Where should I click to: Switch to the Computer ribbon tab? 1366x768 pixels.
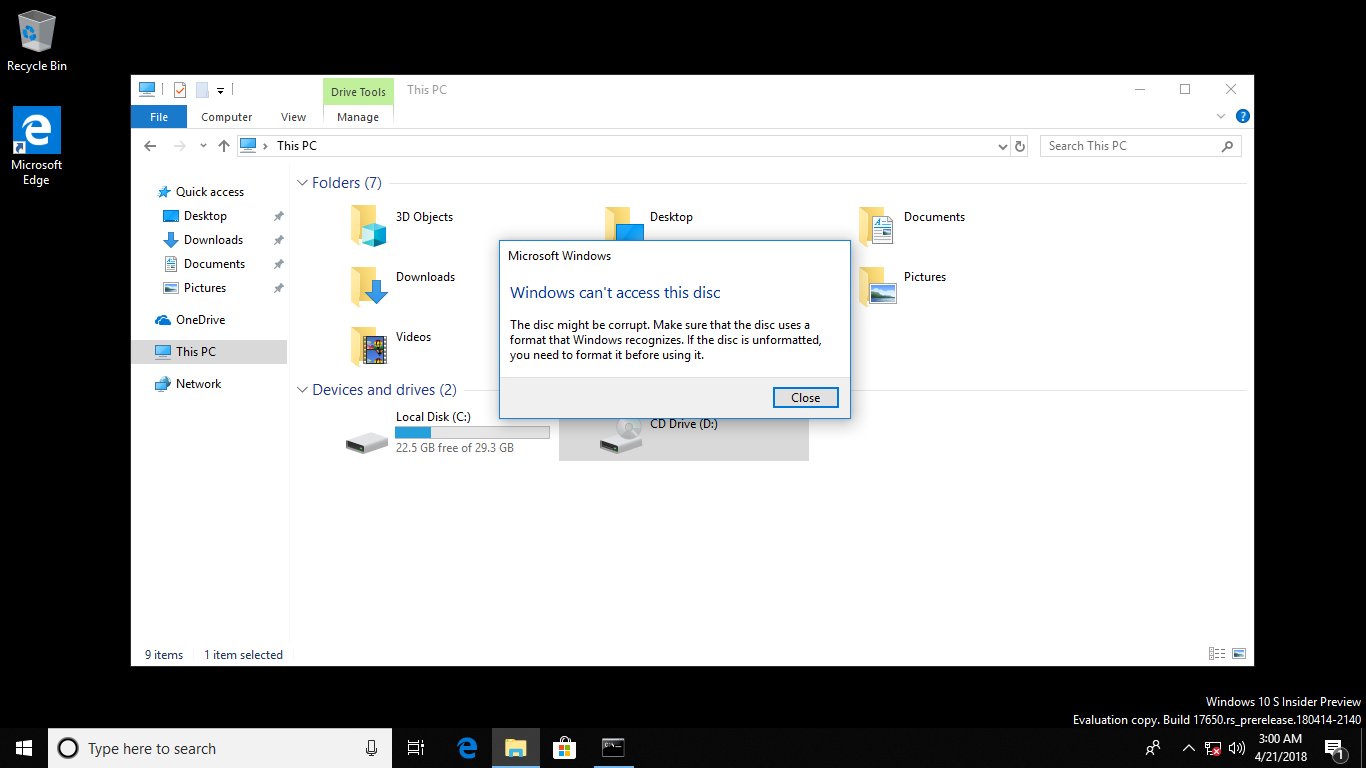[x=227, y=117]
